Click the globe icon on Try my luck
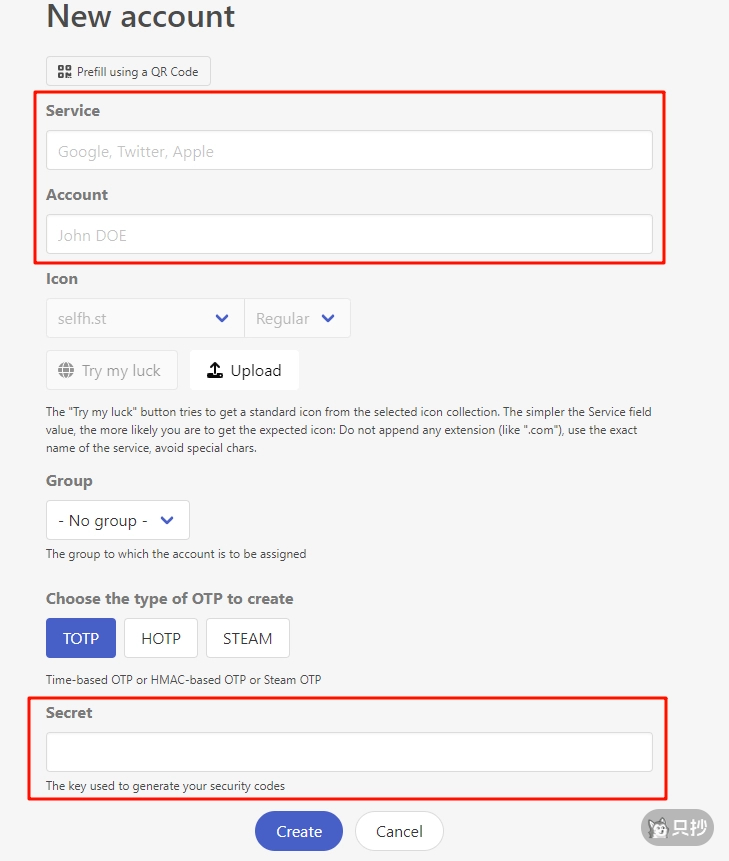The width and height of the screenshot is (729, 861). coord(66,371)
